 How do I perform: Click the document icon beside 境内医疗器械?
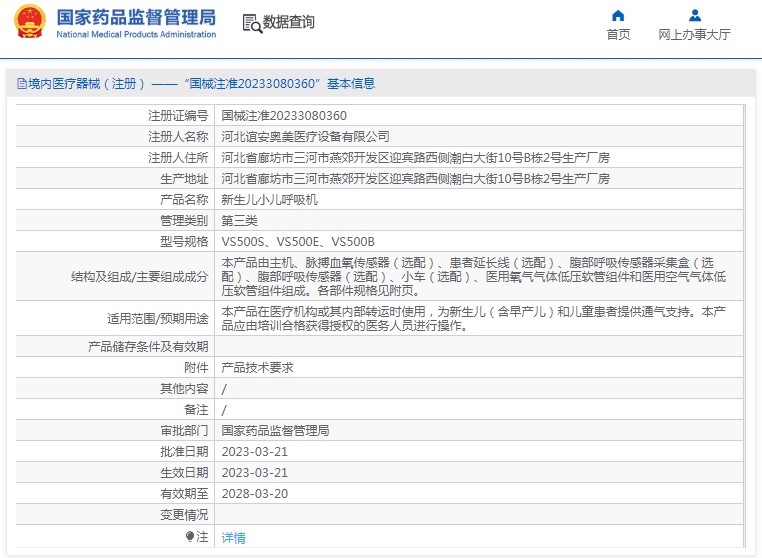pos(22,84)
